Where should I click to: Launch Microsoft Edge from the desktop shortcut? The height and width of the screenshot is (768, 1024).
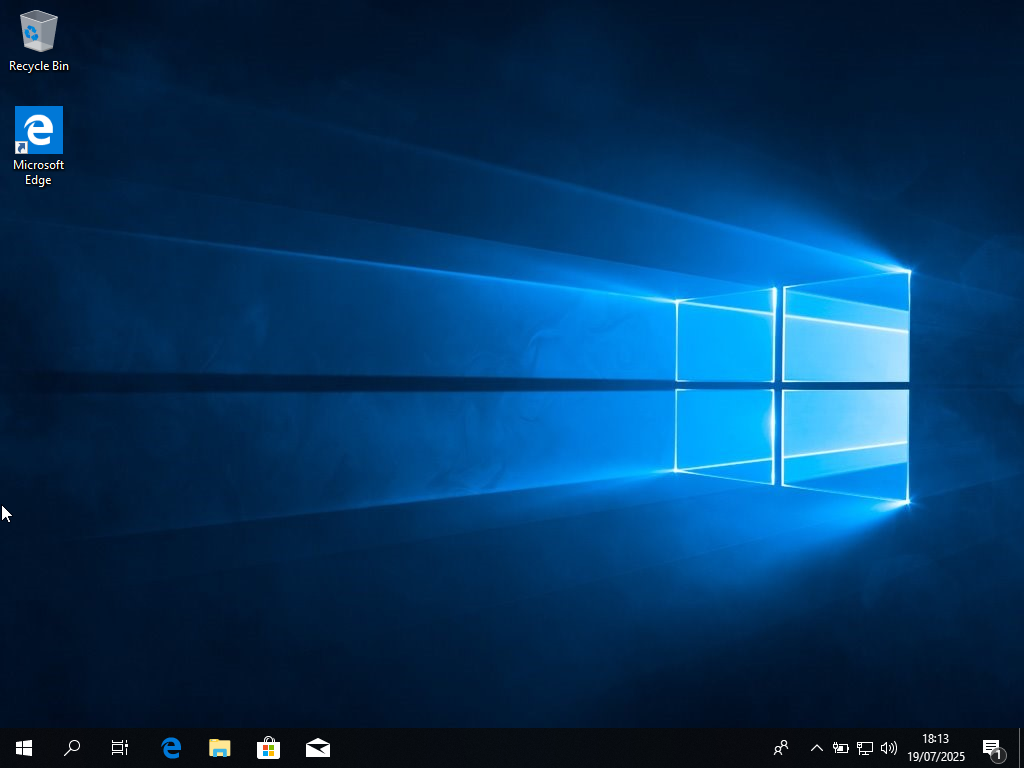pos(38,130)
